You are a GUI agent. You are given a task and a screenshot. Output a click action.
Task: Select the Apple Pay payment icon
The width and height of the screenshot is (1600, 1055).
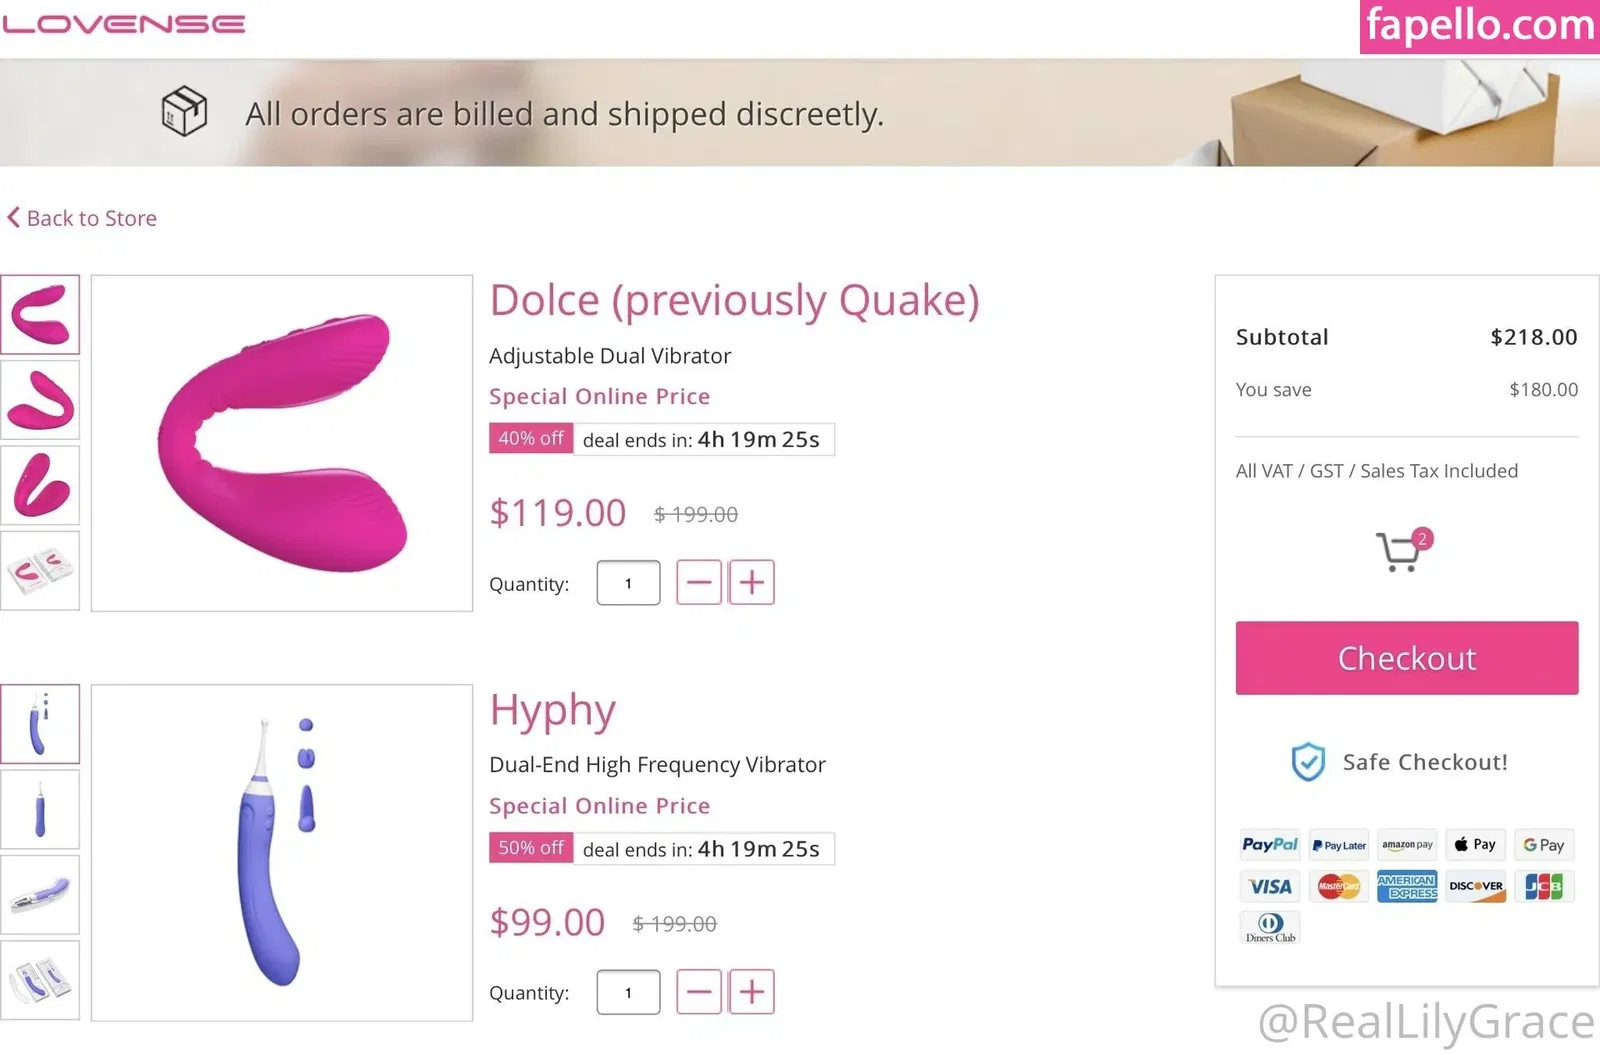1475,845
